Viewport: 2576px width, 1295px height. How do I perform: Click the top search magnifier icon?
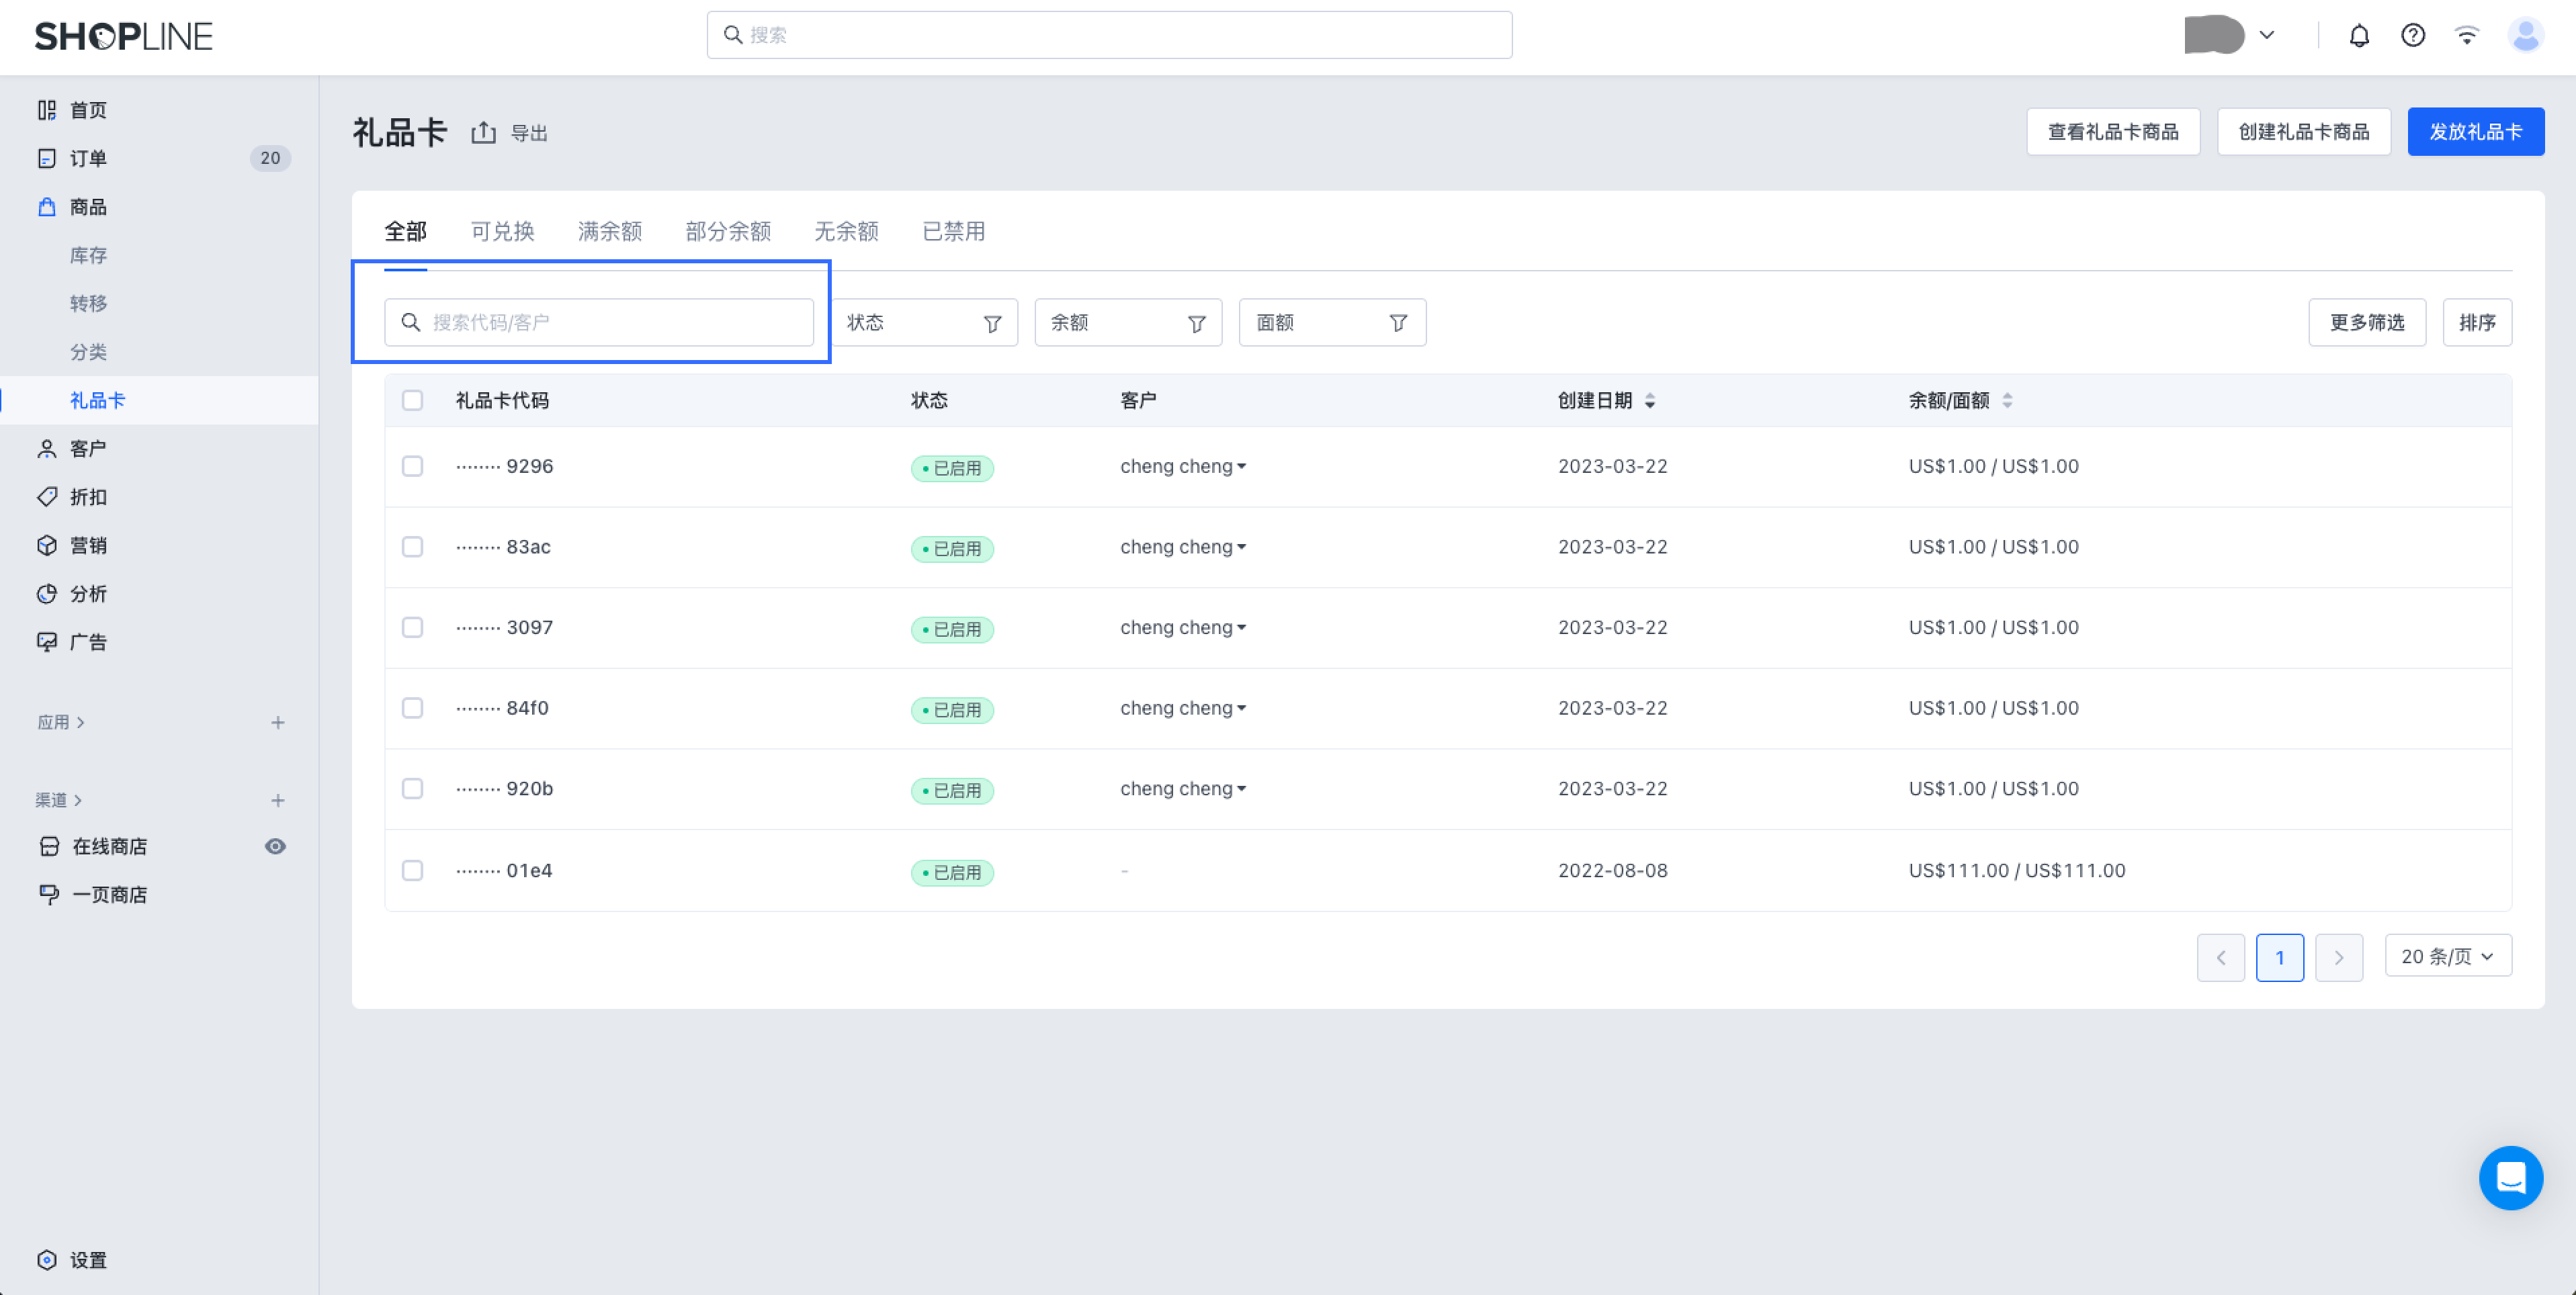click(x=733, y=35)
